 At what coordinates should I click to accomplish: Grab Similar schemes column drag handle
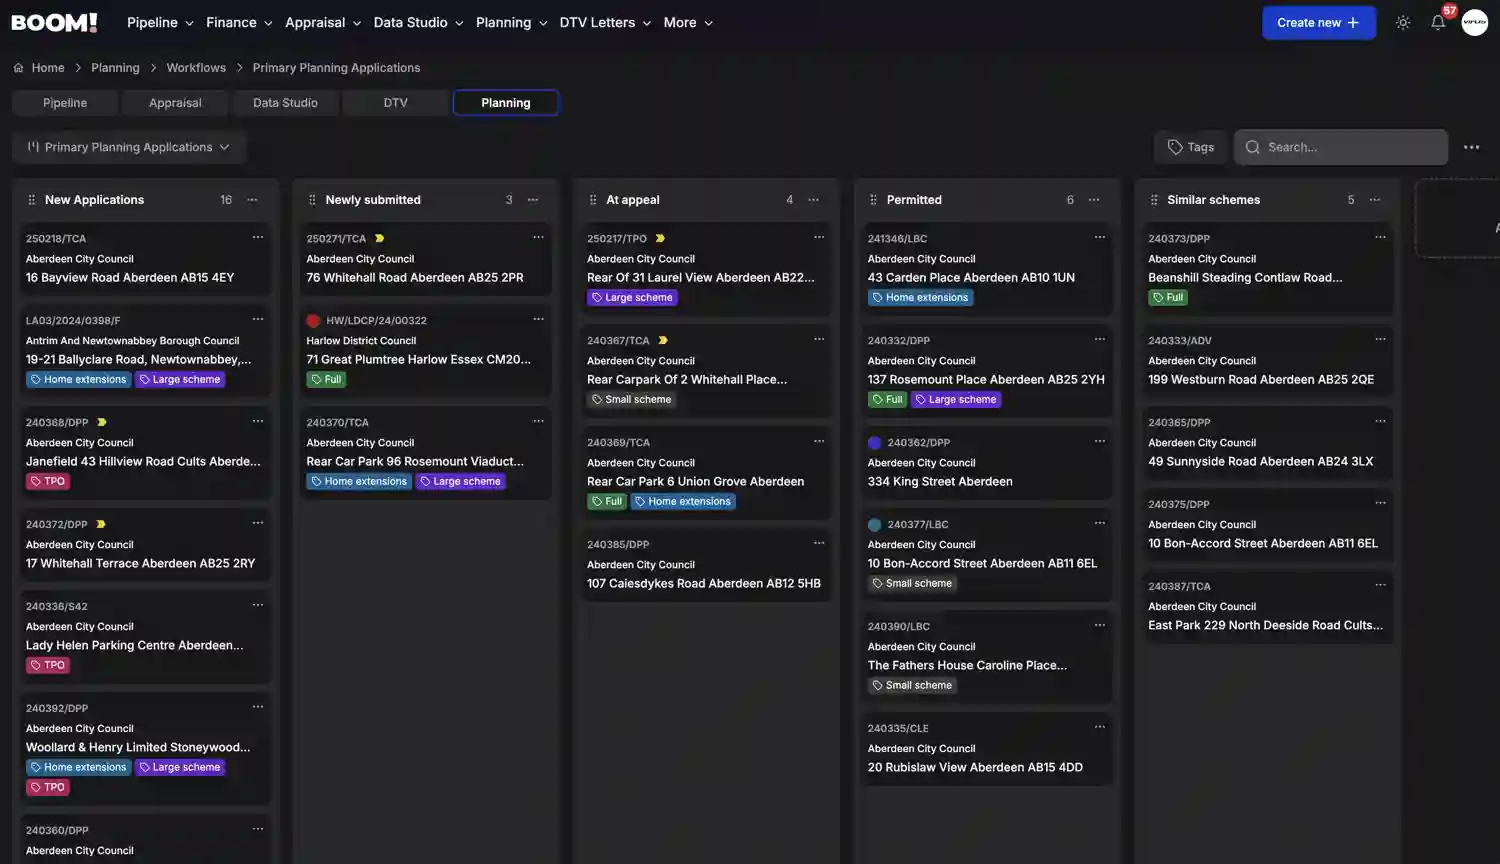pos(1154,200)
